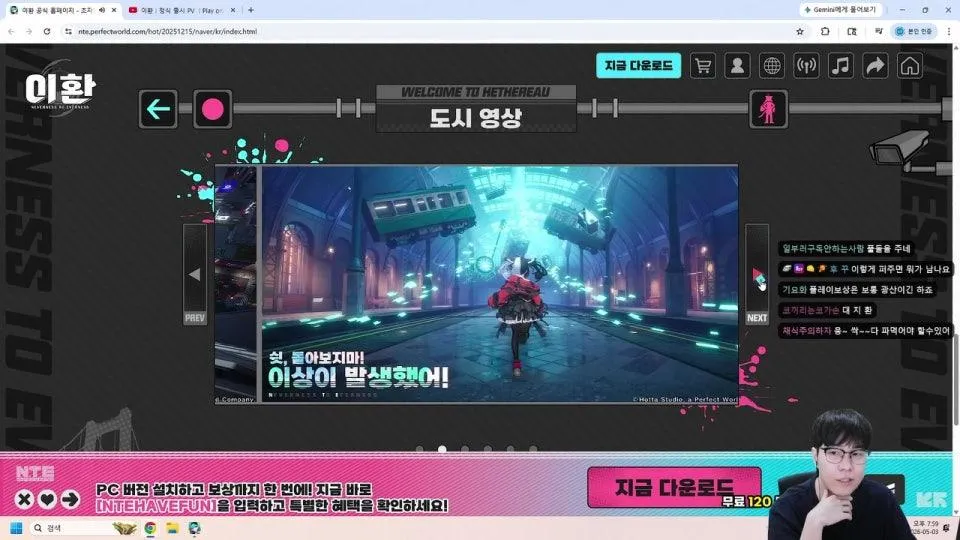Open the Windows Start menu
The height and width of the screenshot is (540, 960).
[16, 528]
